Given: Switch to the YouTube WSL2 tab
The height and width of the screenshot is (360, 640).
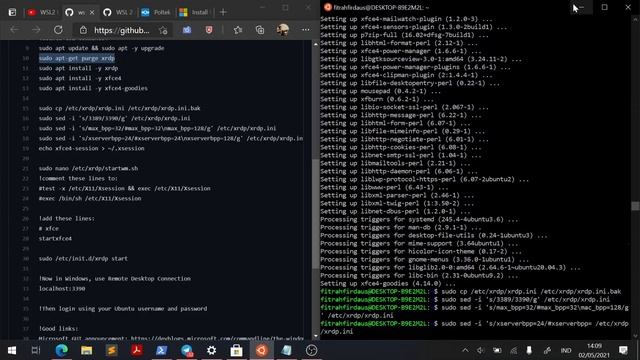Looking at the screenshot, I should 42,12.
